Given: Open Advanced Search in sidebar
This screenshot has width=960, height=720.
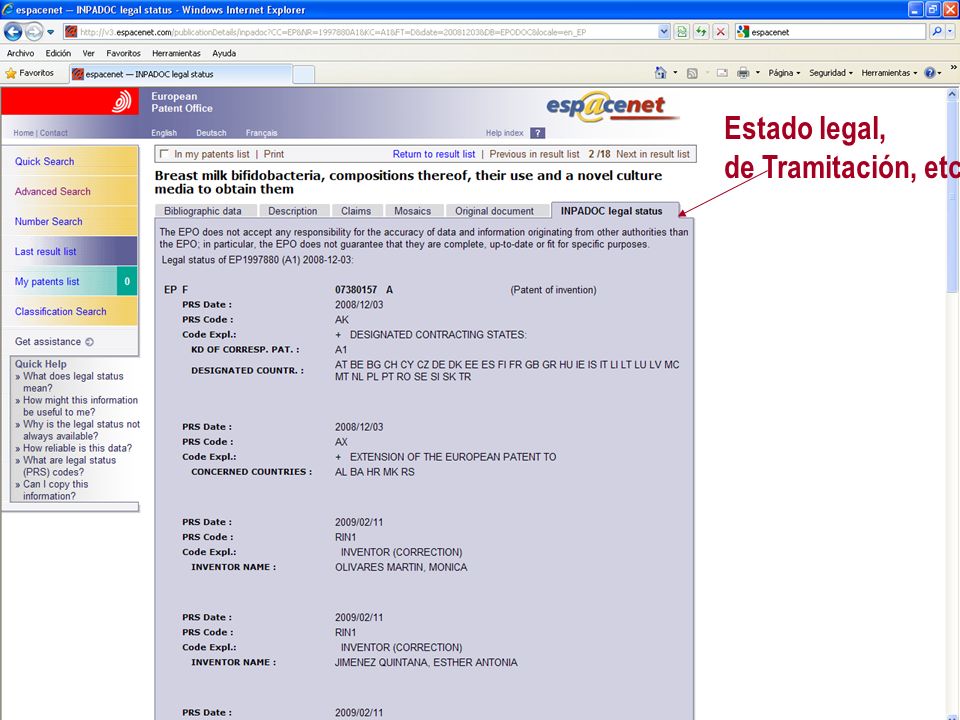Looking at the screenshot, I should 53,192.
